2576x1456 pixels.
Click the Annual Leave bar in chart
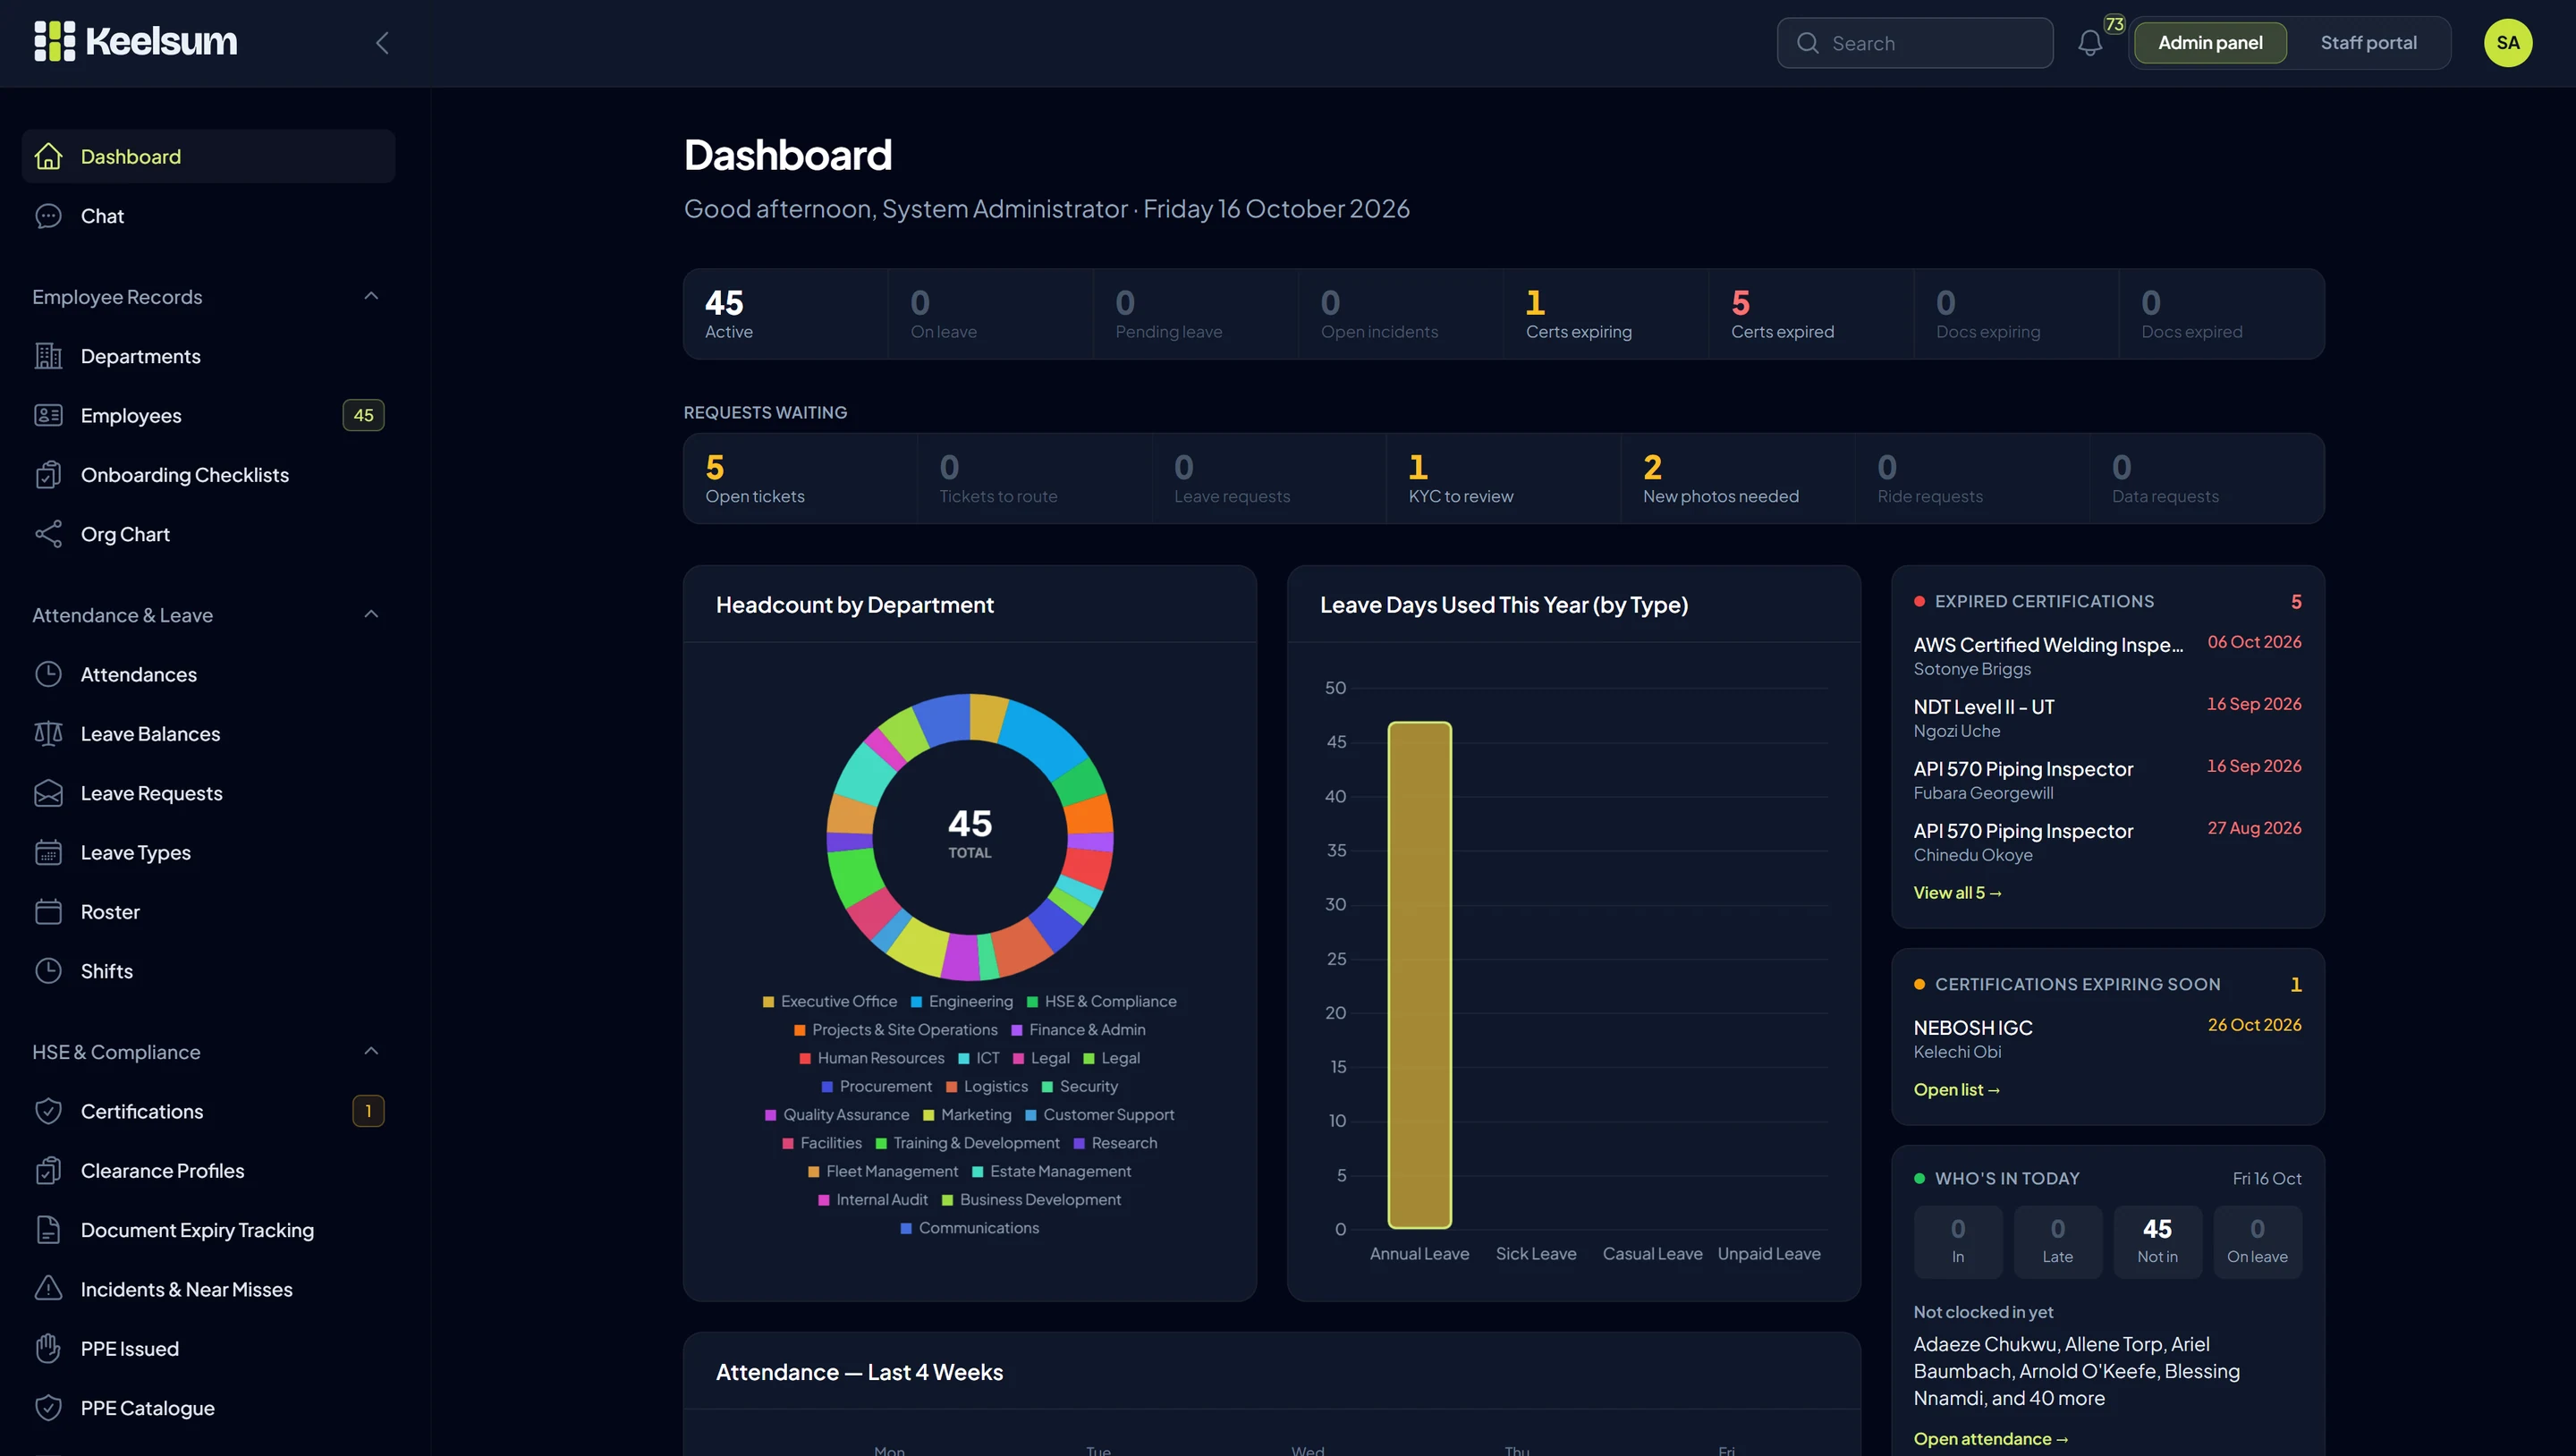point(1419,975)
